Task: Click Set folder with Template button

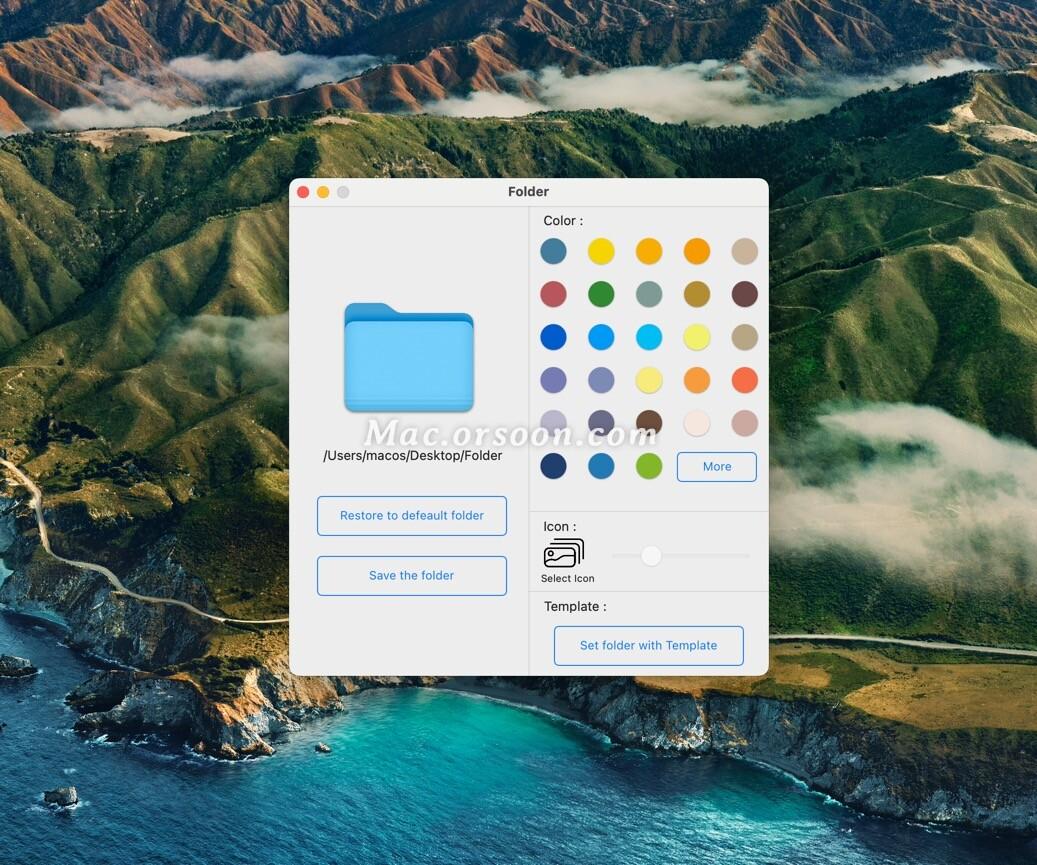Action: (649, 646)
